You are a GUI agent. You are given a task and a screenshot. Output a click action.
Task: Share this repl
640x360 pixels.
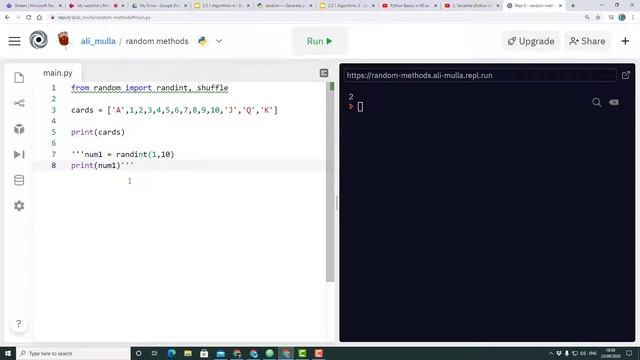pyautogui.click(x=587, y=41)
